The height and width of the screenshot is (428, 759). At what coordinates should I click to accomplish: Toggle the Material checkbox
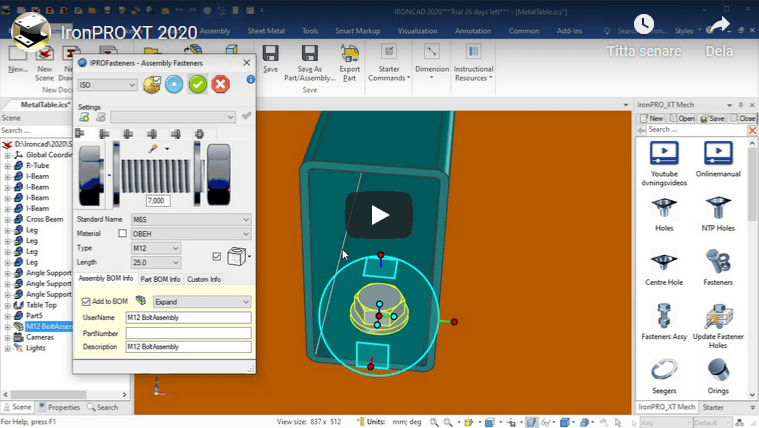[123, 233]
